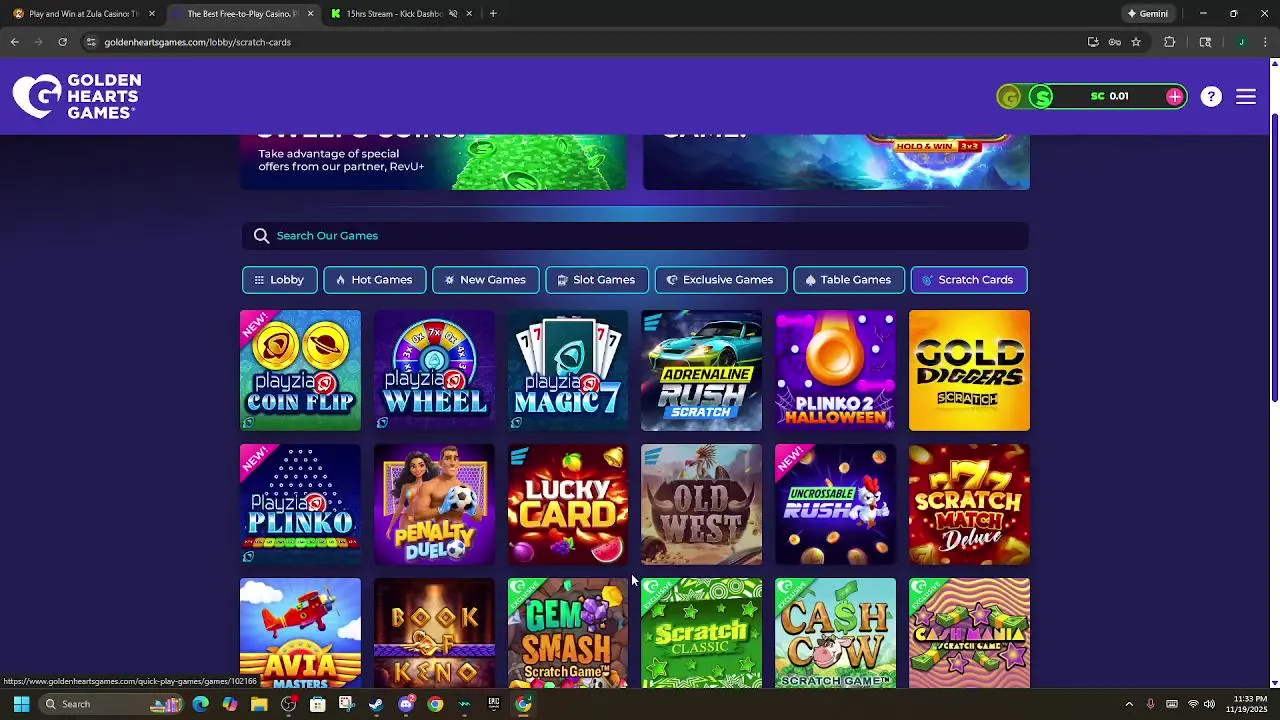Open Plinko 2 Halloween game
The image size is (1280, 720).
pyautogui.click(x=835, y=370)
